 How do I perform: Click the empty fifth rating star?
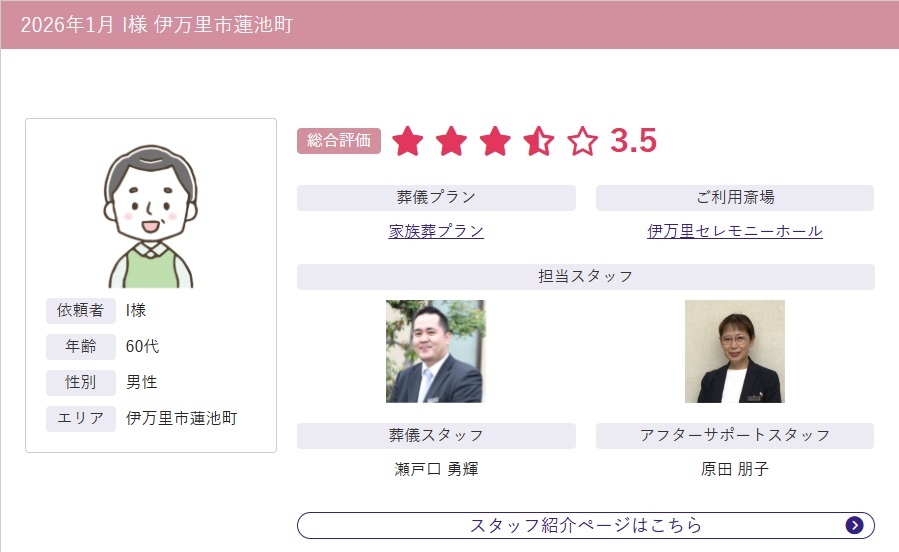coord(583,141)
